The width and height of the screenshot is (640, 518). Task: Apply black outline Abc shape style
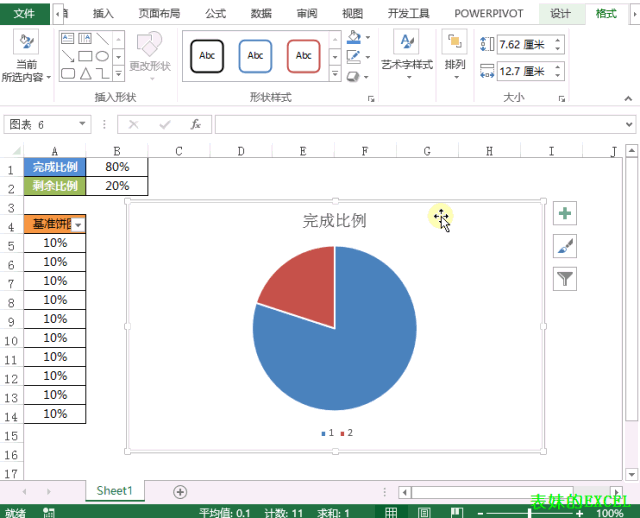pos(207,56)
